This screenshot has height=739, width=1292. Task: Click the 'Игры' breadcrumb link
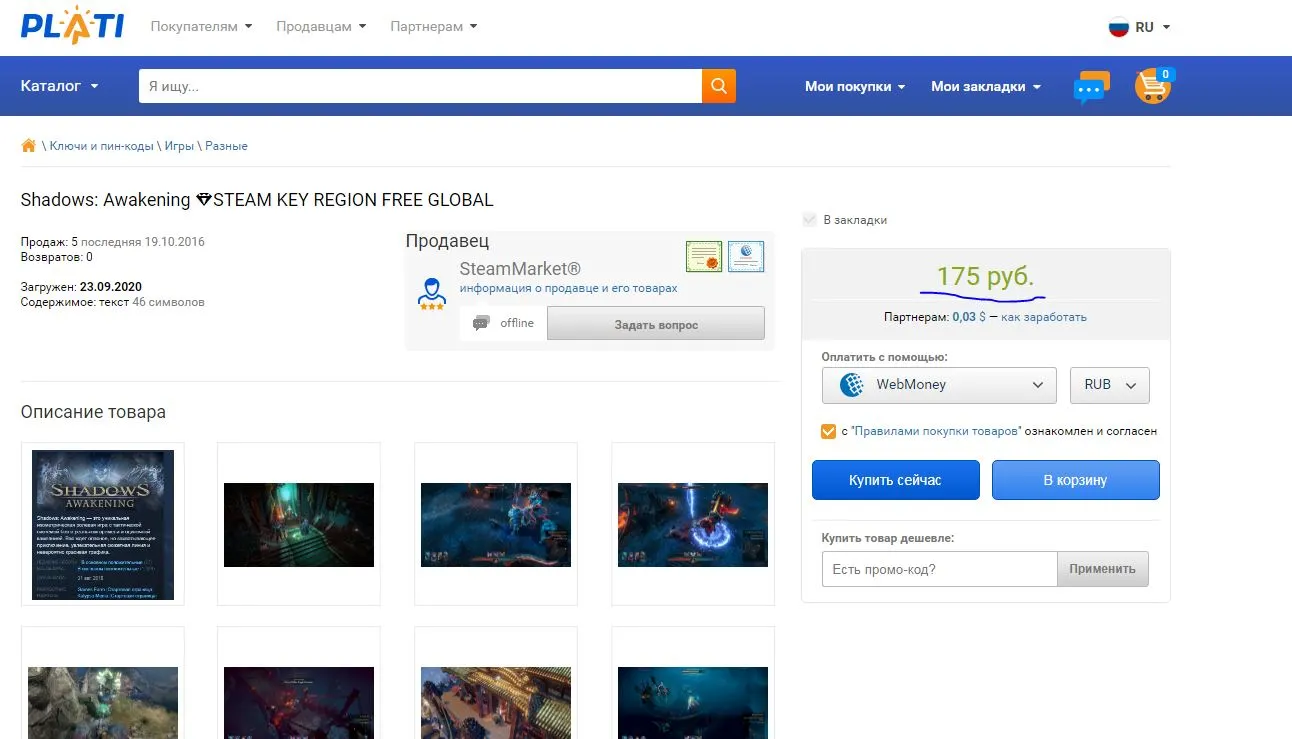(179, 146)
